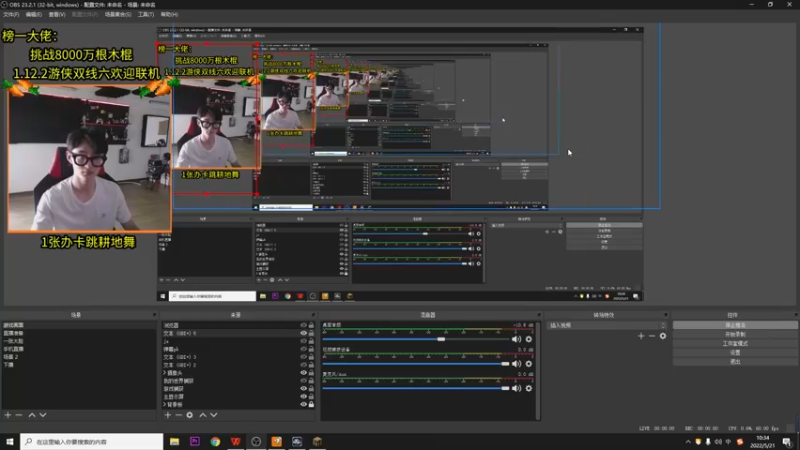Remove the selected scene with minus icon
Image resolution: width=800 pixels, height=450 pixels.
(x=18, y=414)
